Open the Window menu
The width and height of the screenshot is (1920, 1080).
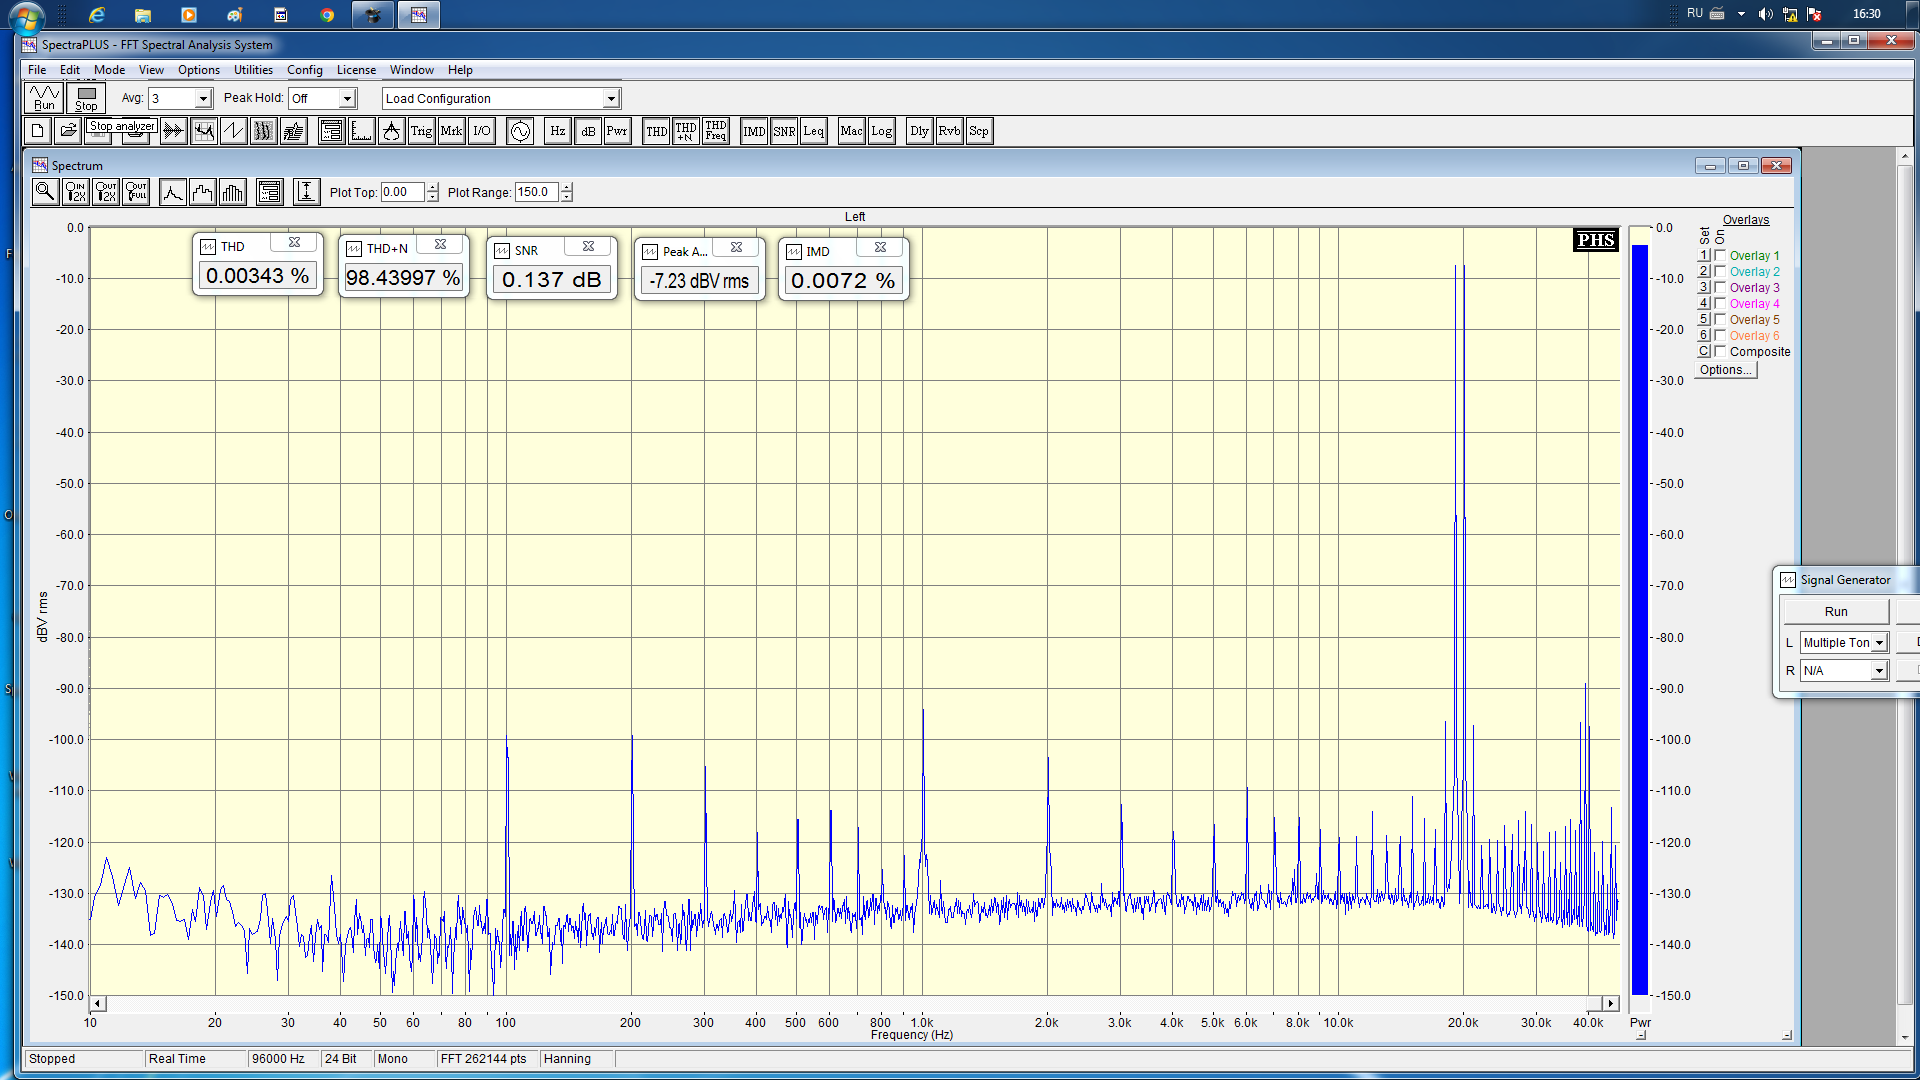tap(411, 70)
